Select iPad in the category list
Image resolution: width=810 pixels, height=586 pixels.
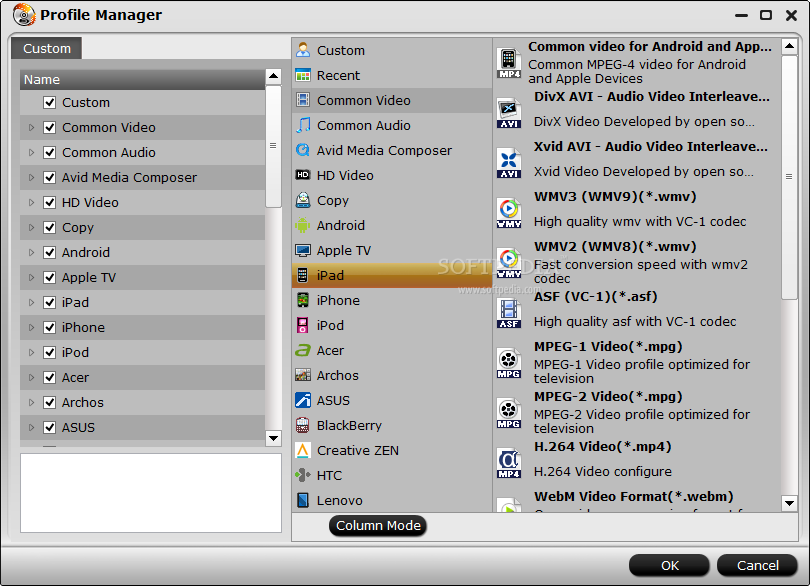pos(392,275)
